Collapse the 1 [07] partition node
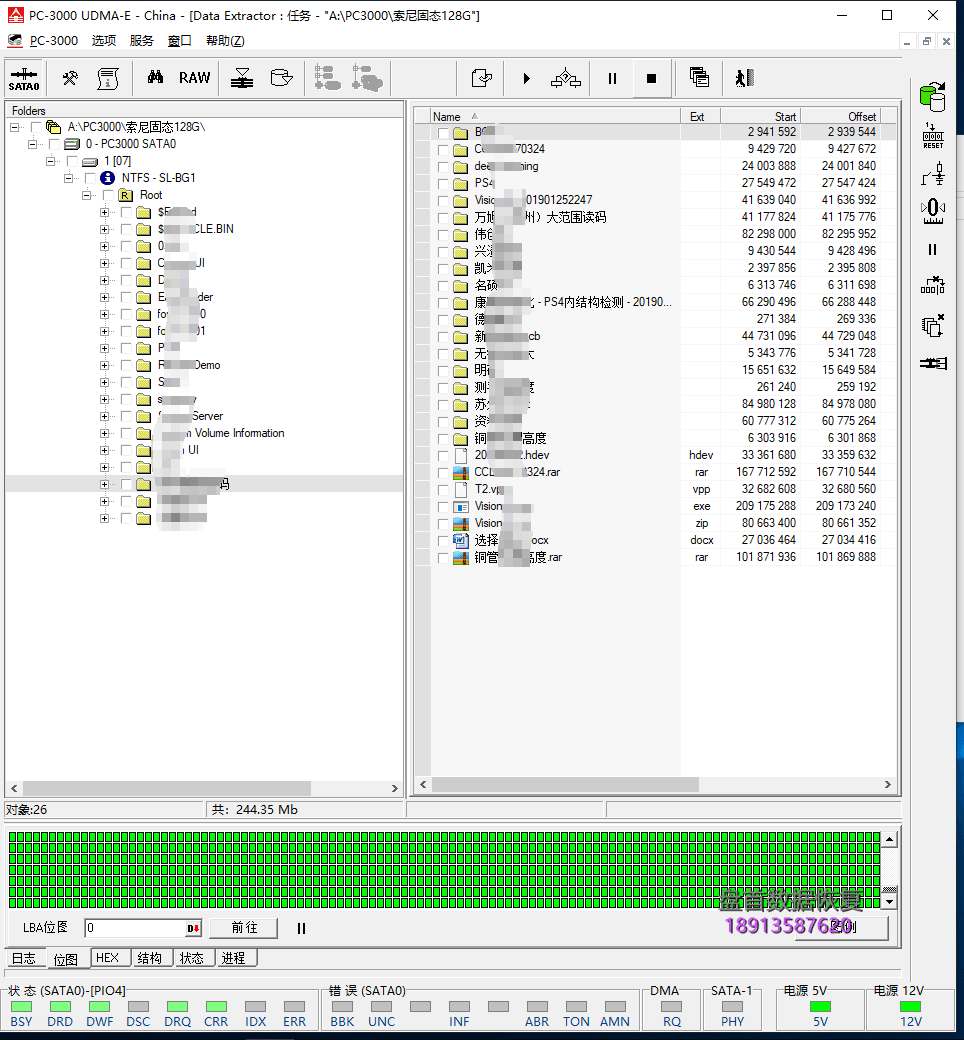964x1040 pixels. click(50, 161)
